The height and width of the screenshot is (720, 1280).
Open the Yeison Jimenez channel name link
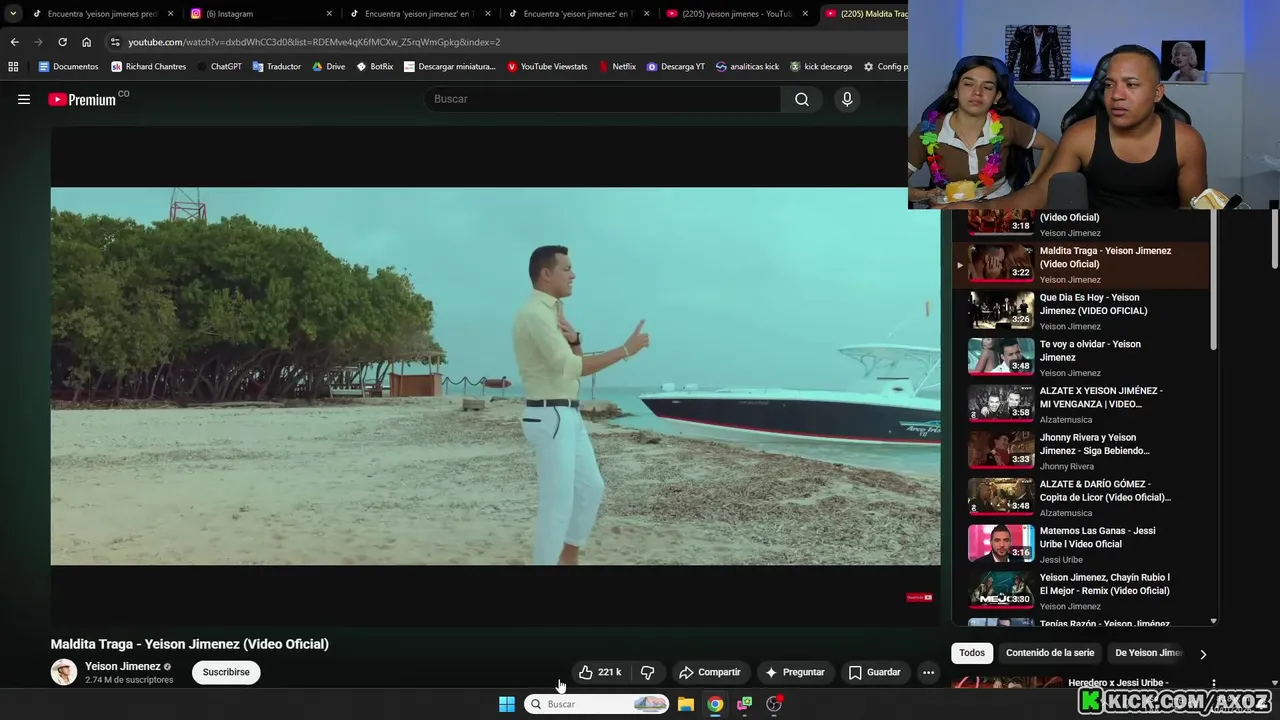pyautogui.click(x=123, y=666)
